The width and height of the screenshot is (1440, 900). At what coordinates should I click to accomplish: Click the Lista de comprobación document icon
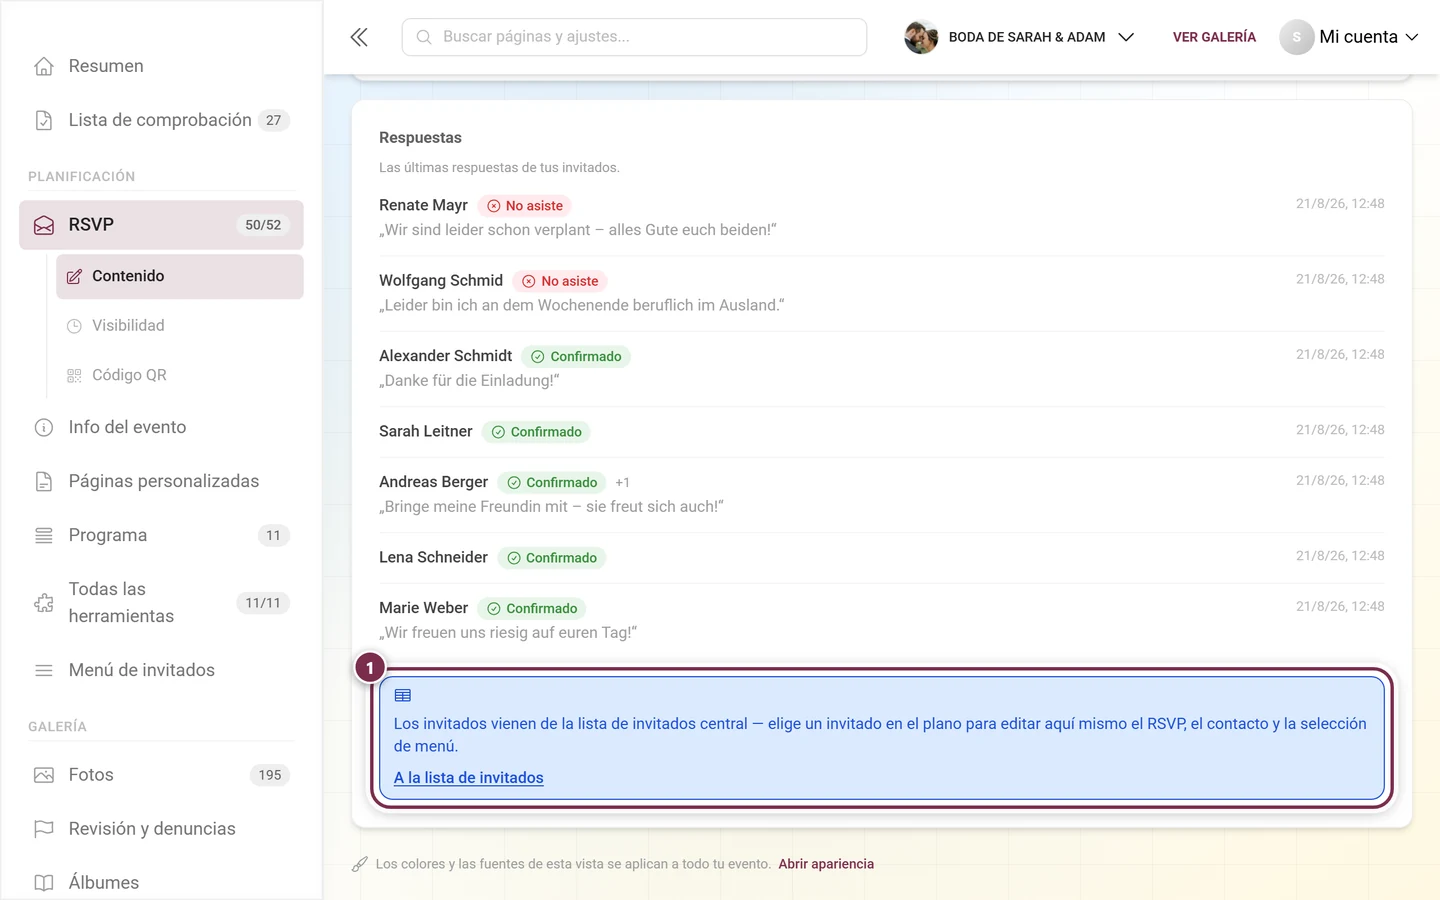44,120
